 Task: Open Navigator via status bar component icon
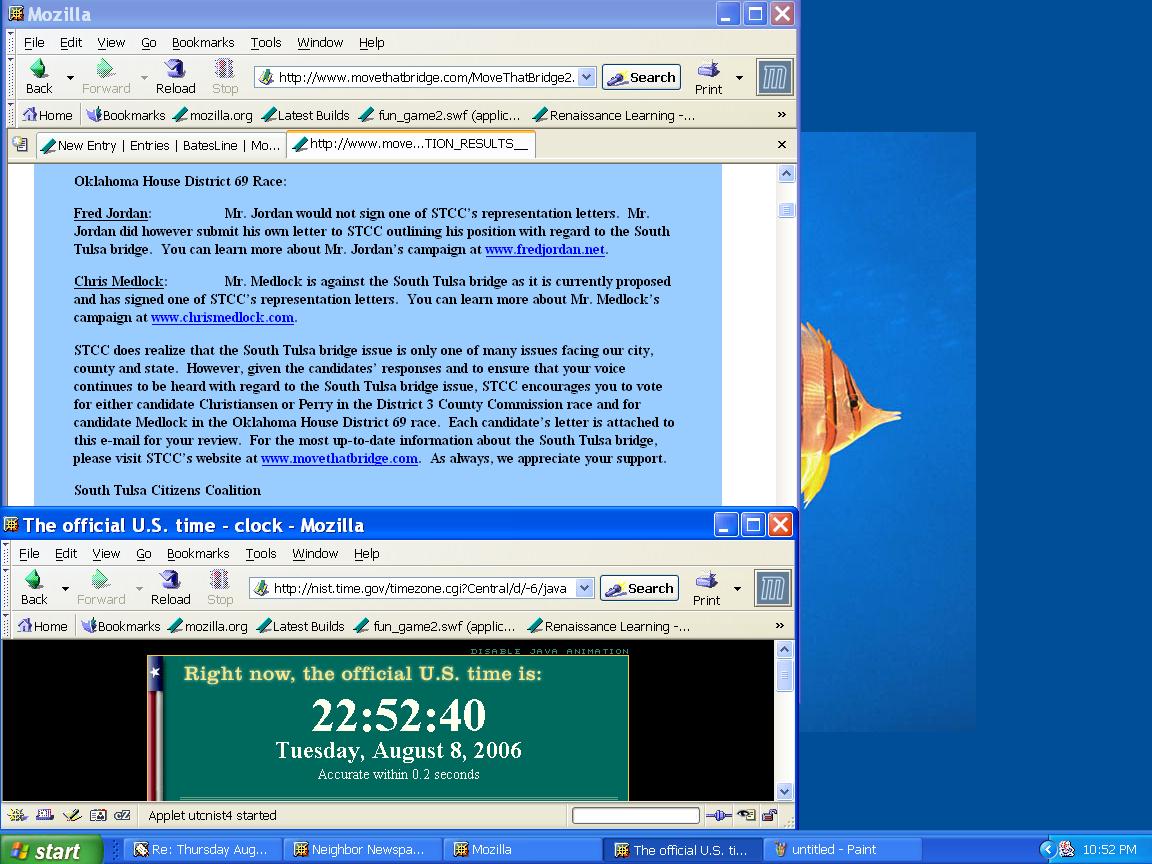click(17, 815)
